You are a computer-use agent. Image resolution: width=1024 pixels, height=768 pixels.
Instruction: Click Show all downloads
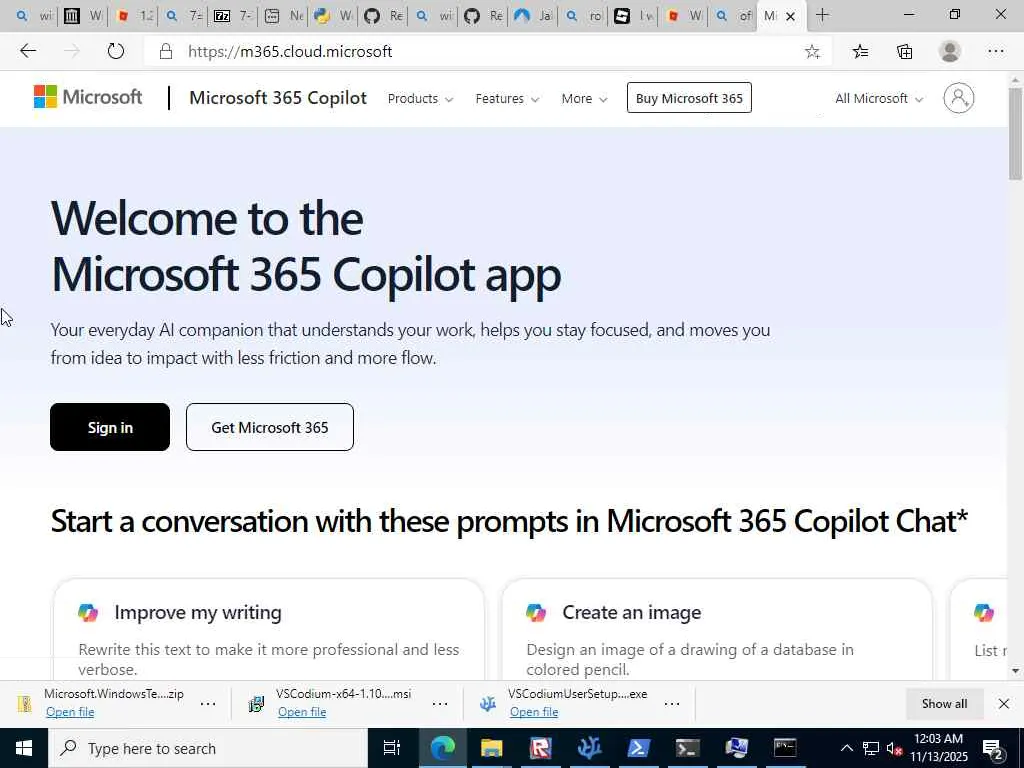[944, 703]
